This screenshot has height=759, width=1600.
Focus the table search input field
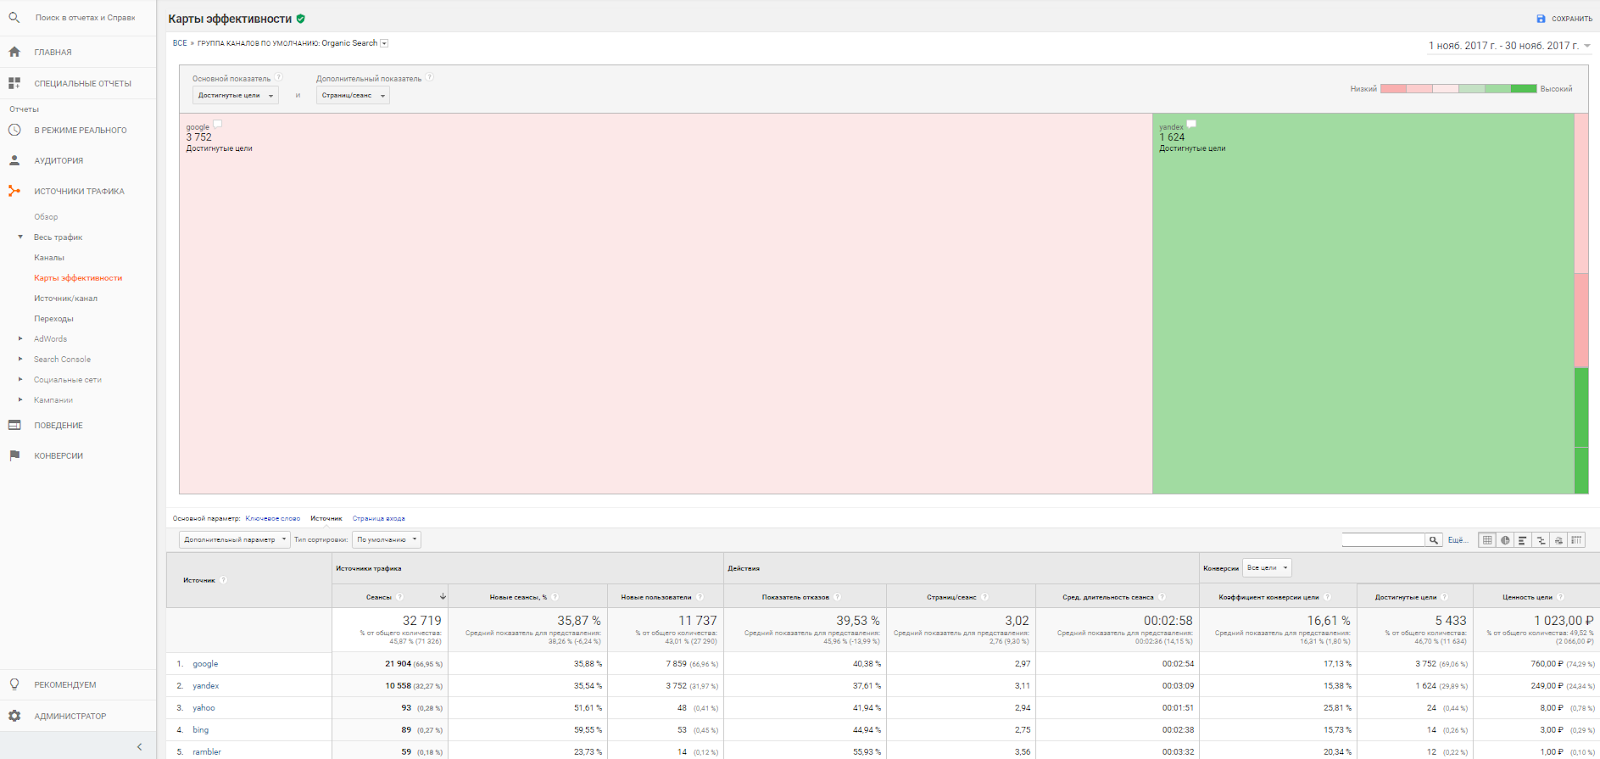(x=1383, y=540)
